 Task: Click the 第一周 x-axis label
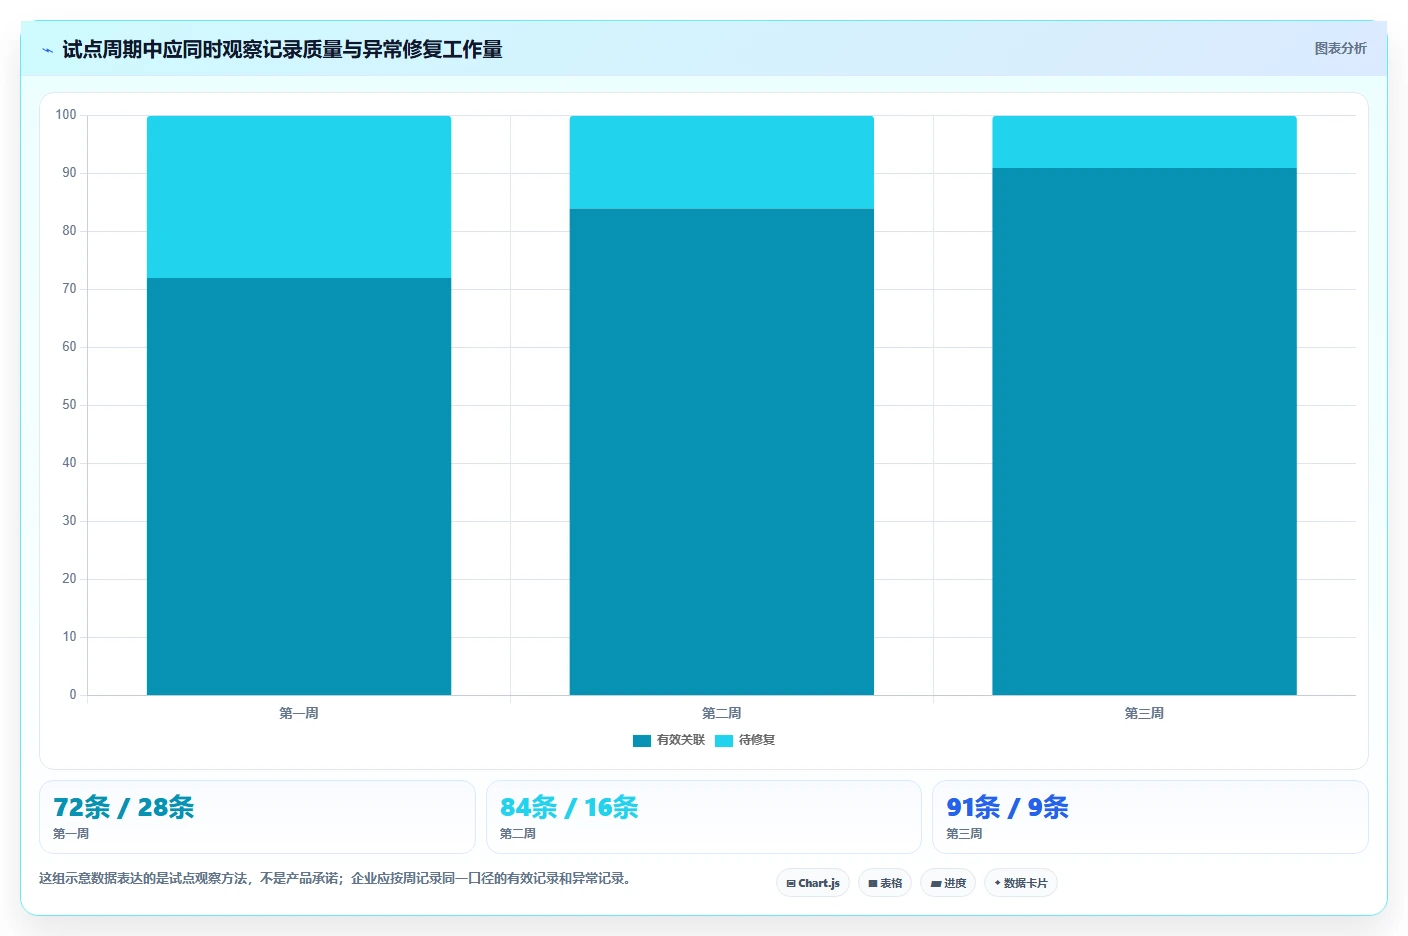pyautogui.click(x=299, y=713)
